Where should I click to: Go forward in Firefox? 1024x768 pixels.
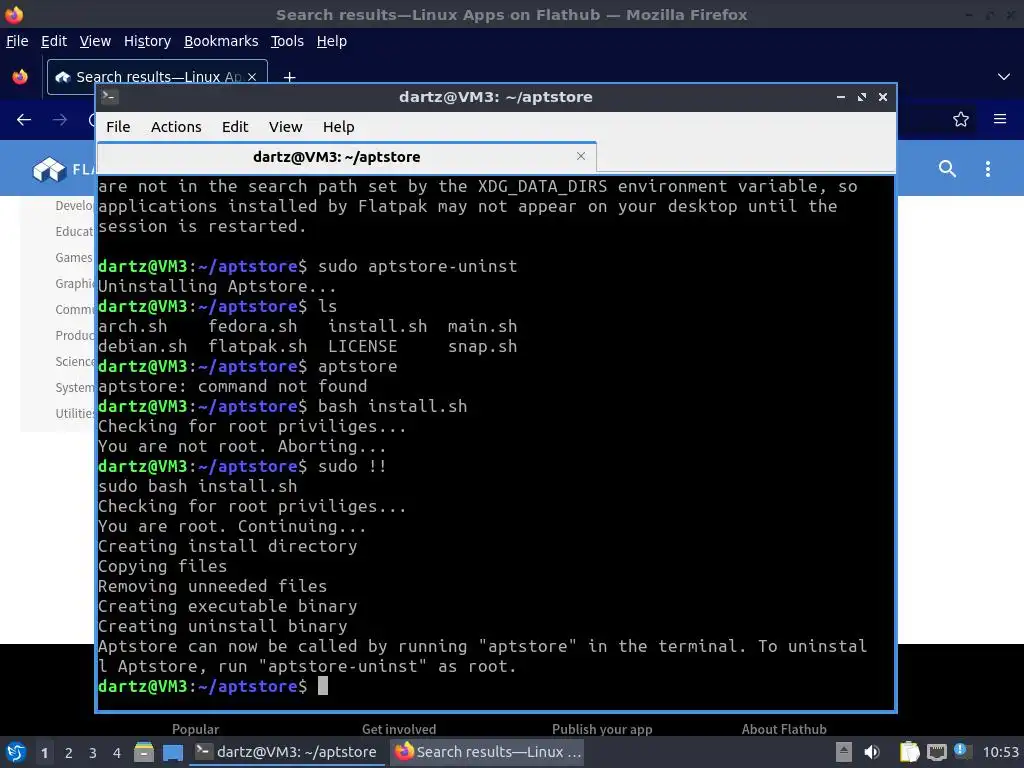tap(60, 120)
